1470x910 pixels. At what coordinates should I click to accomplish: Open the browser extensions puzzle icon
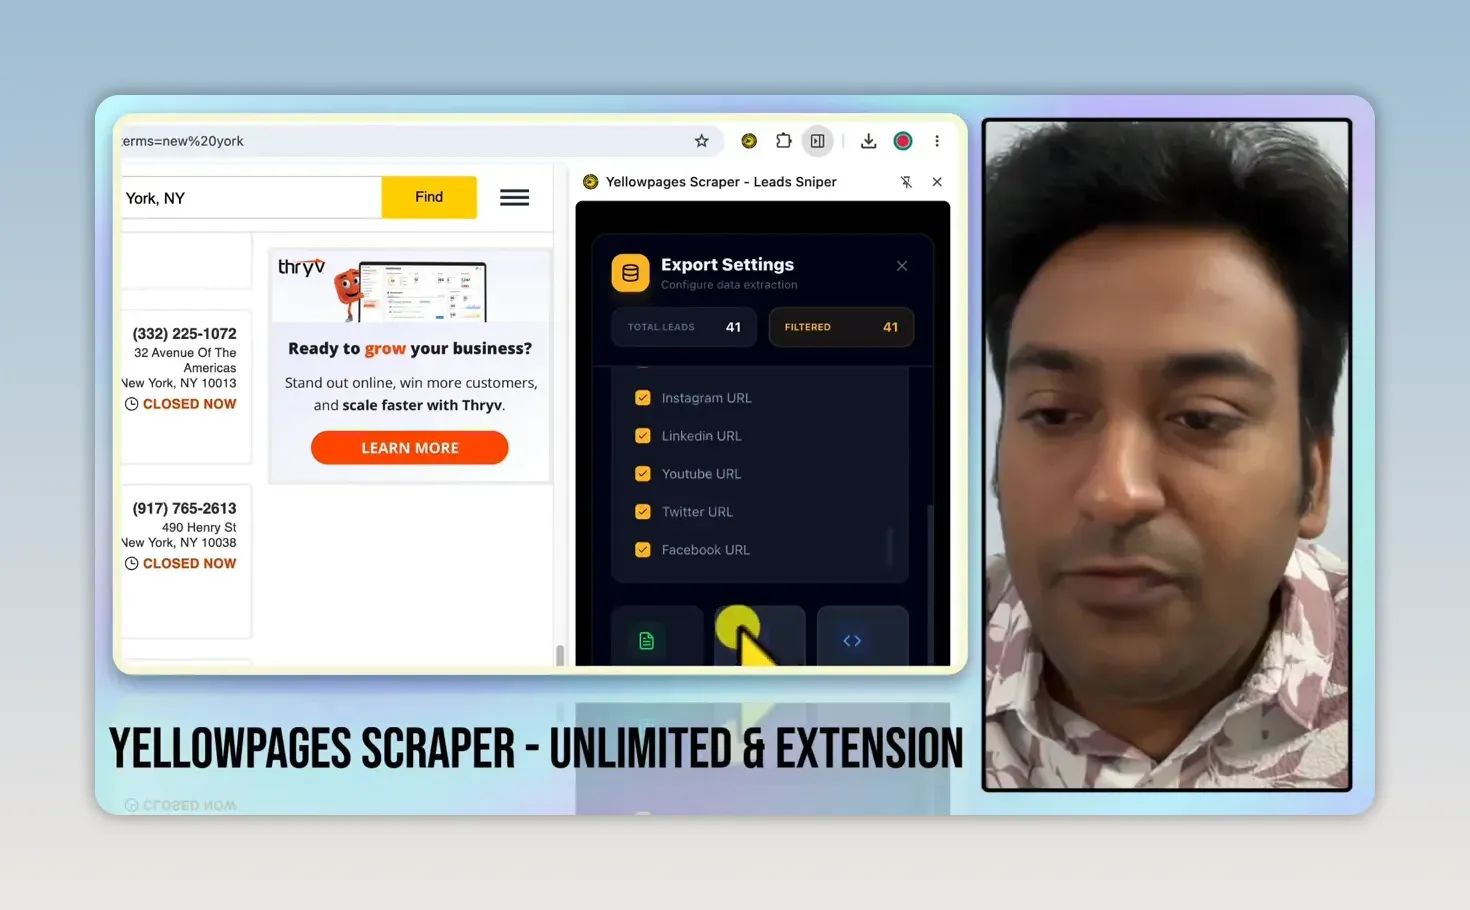click(x=784, y=141)
